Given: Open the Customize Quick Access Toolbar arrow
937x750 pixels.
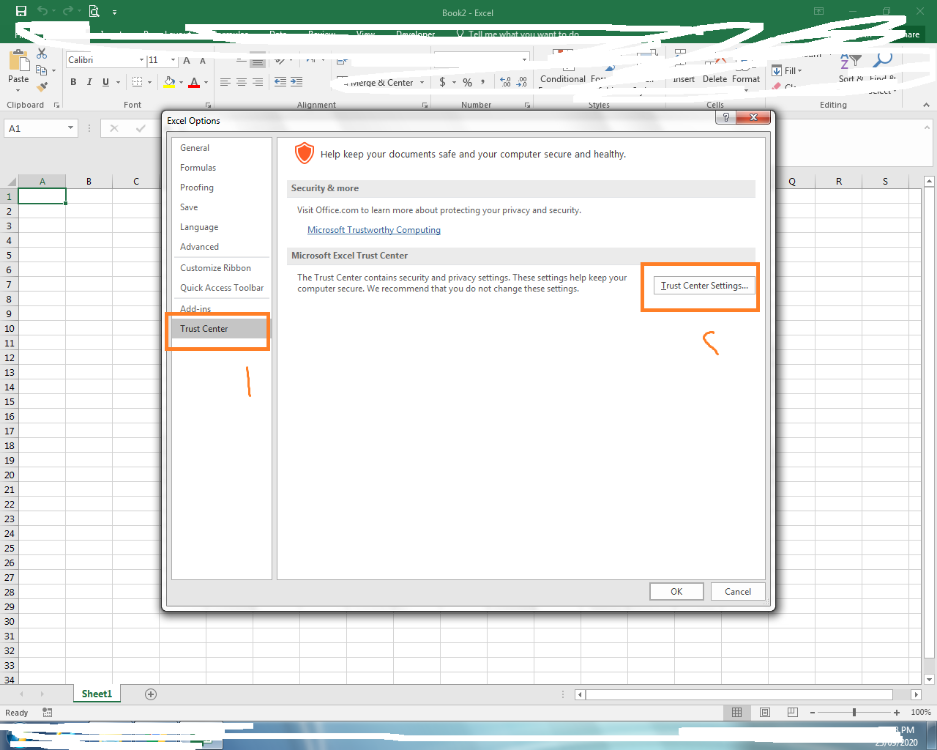Looking at the screenshot, I should pos(114,12).
